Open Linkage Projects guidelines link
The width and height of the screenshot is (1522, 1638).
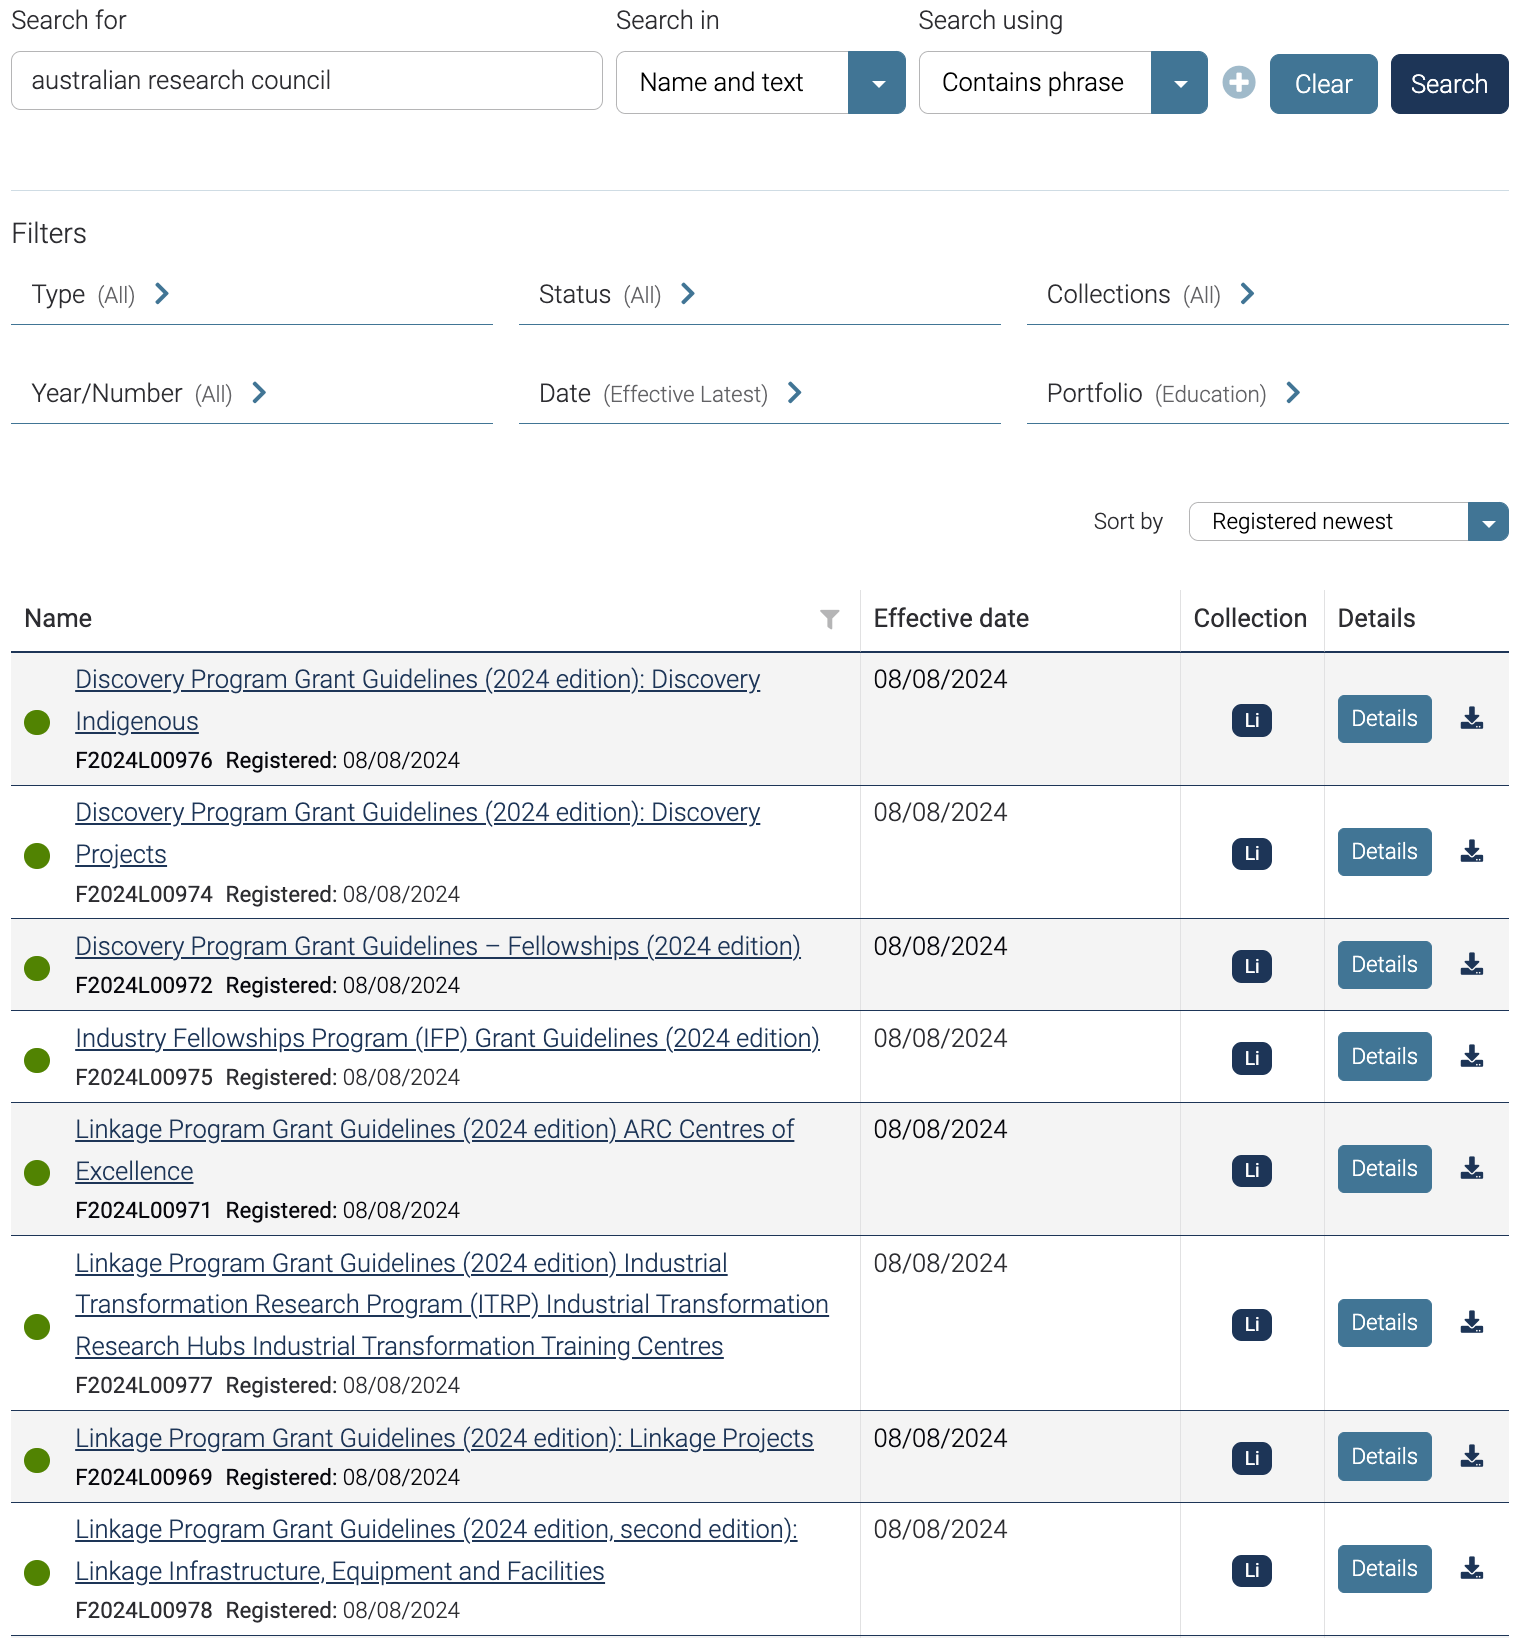click(444, 1438)
